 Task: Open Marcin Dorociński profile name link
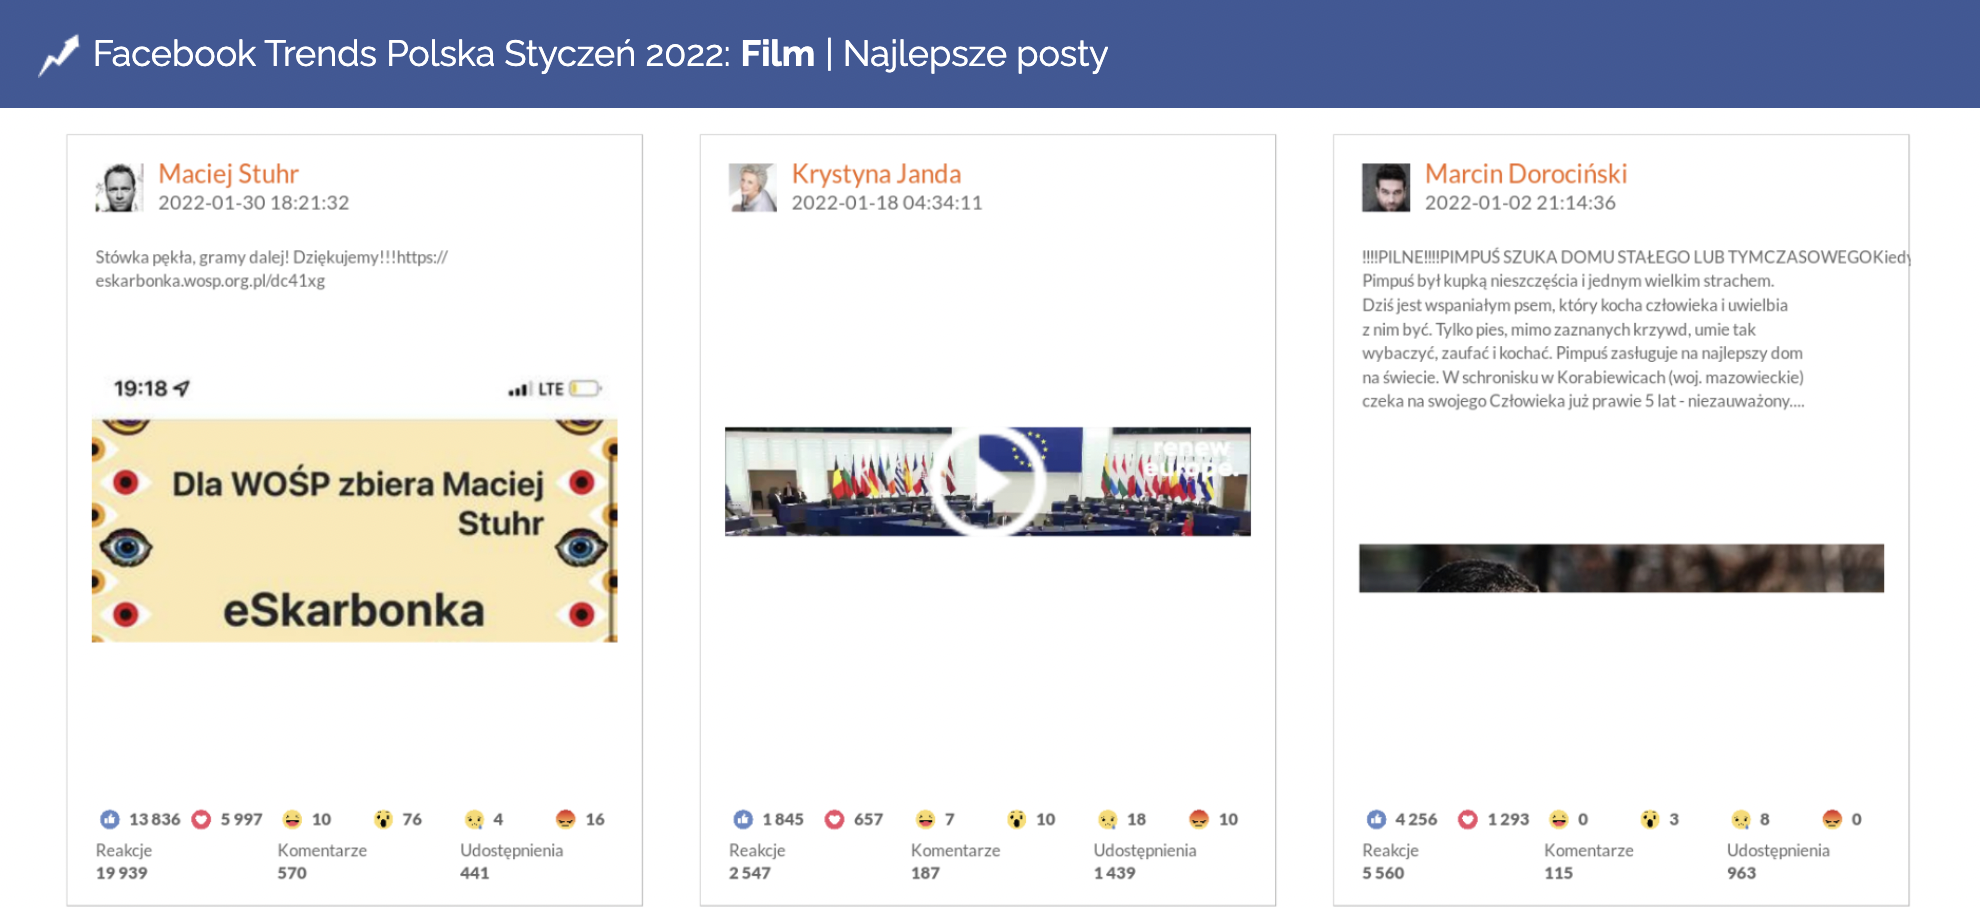click(1525, 174)
